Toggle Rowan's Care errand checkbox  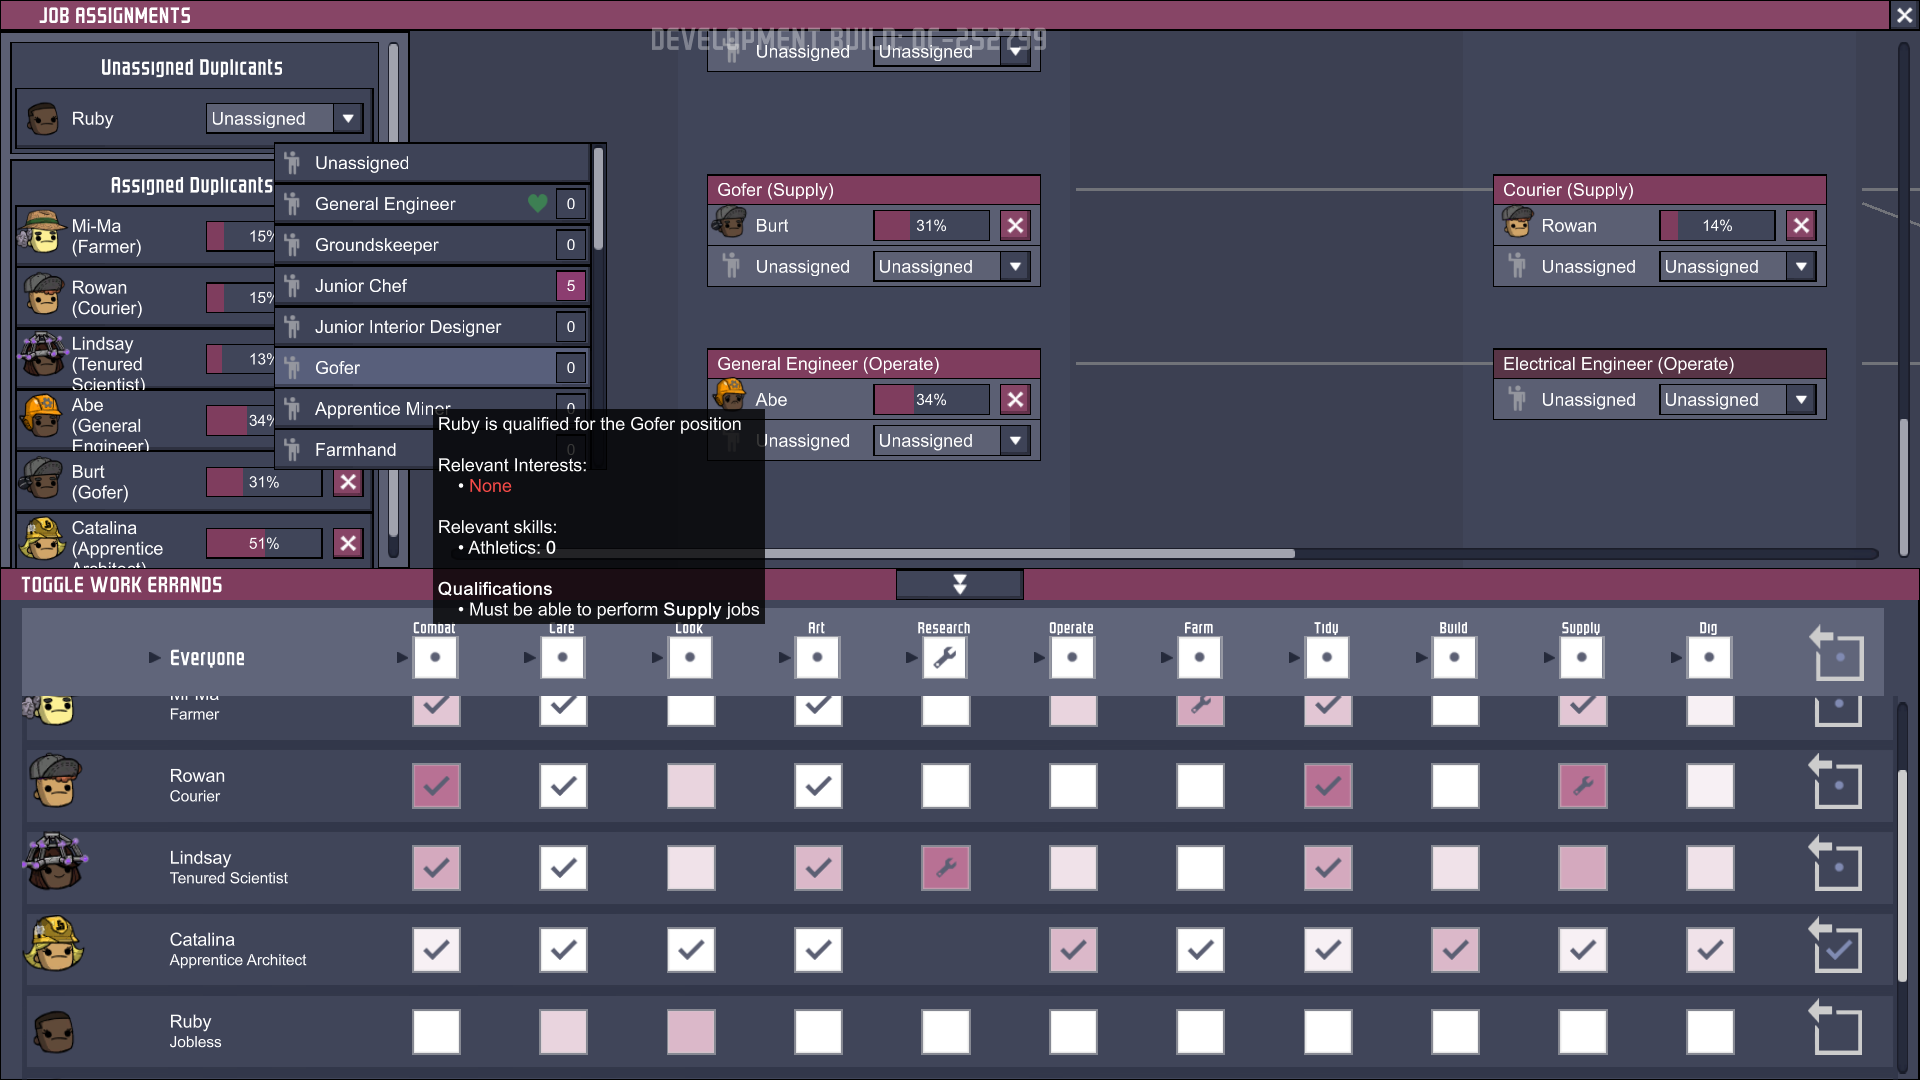click(x=563, y=786)
